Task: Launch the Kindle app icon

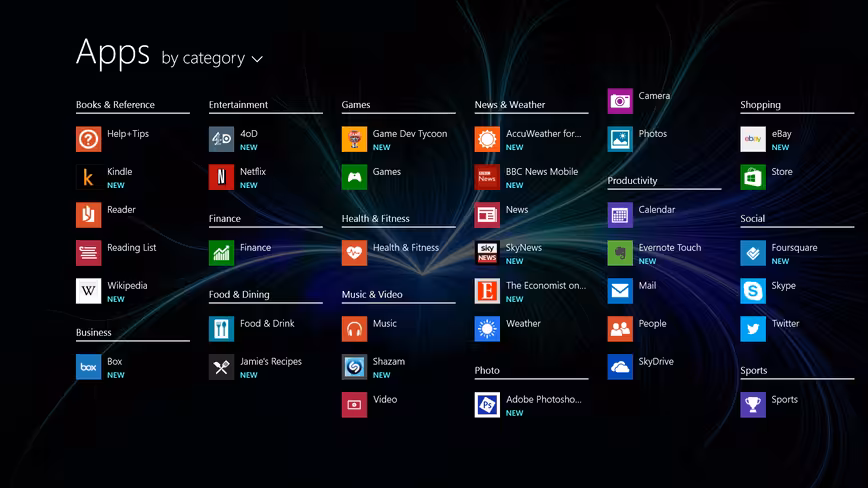Action: pos(89,177)
